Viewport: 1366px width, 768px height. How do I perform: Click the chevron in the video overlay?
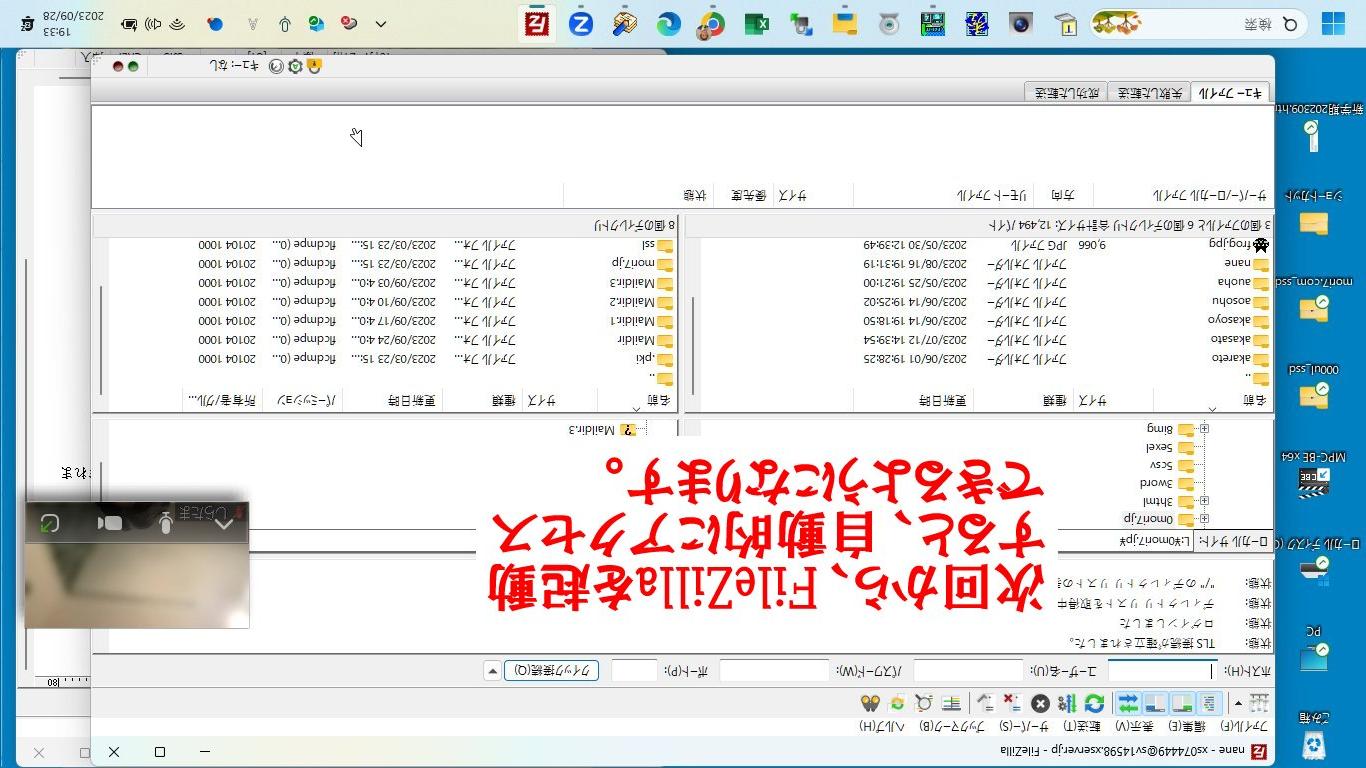(x=223, y=523)
